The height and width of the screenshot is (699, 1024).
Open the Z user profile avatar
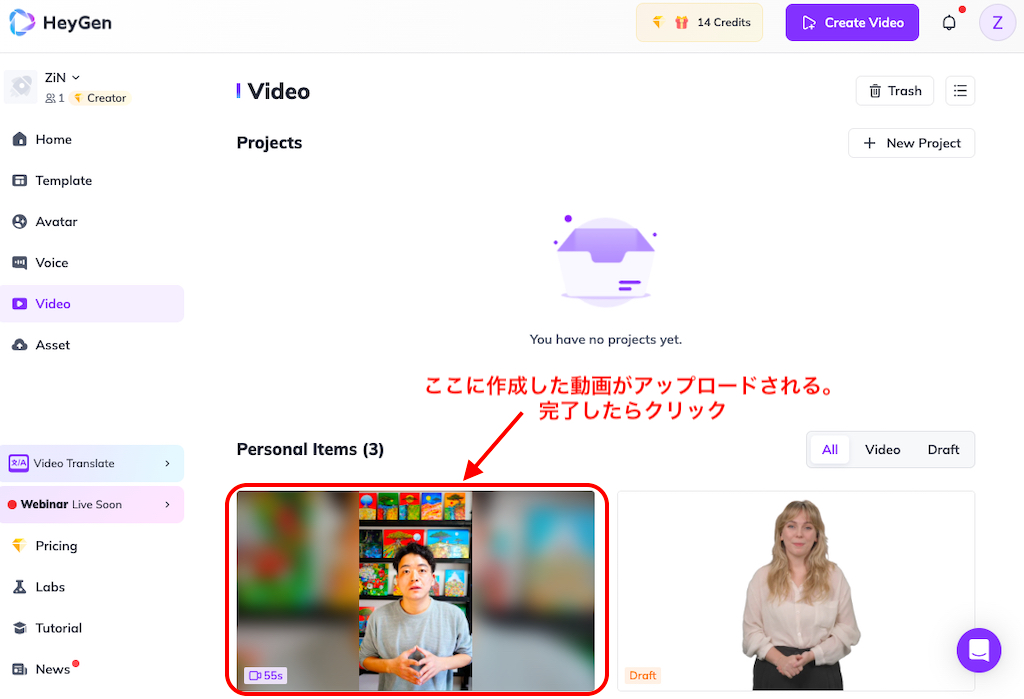click(x=997, y=23)
